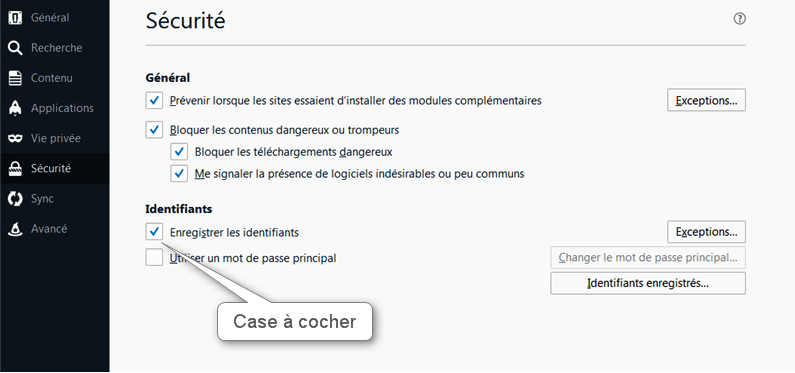Click the Général sidebar icon

click(x=16, y=18)
